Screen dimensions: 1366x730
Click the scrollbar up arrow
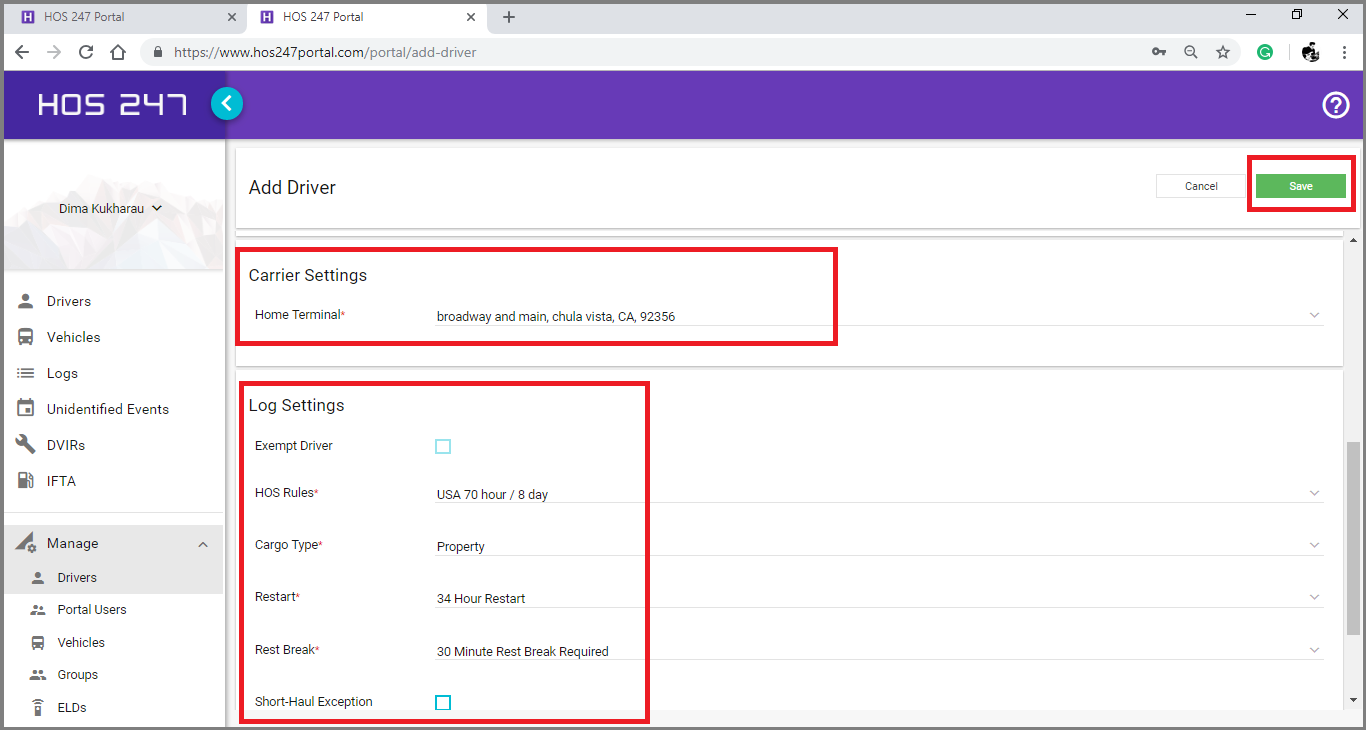point(1354,240)
